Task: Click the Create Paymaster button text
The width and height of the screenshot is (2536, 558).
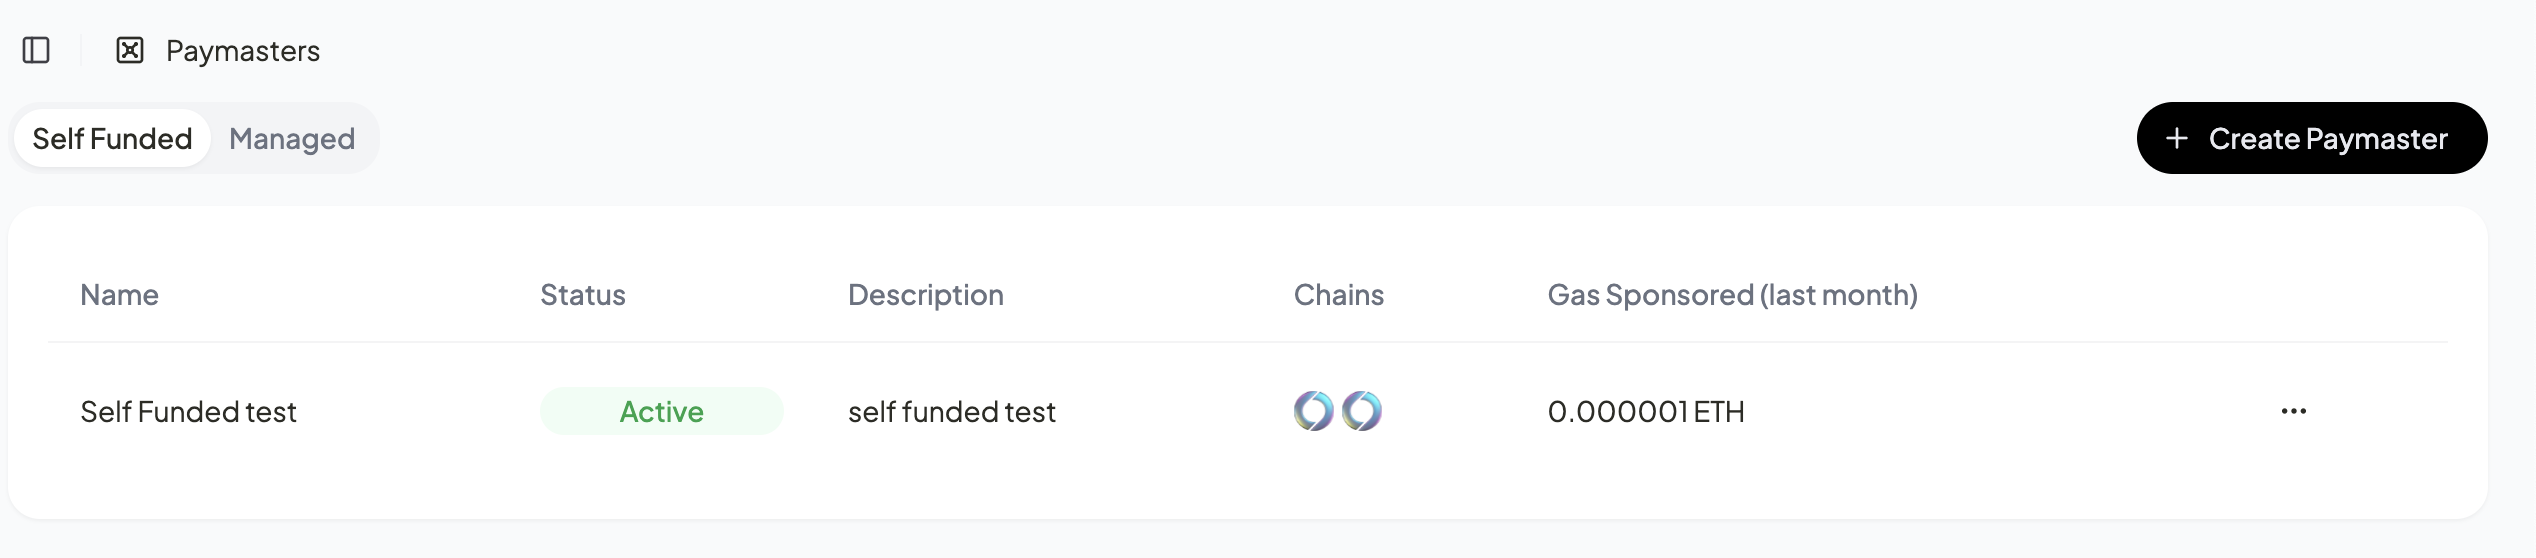Action: tap(2328, 138)
